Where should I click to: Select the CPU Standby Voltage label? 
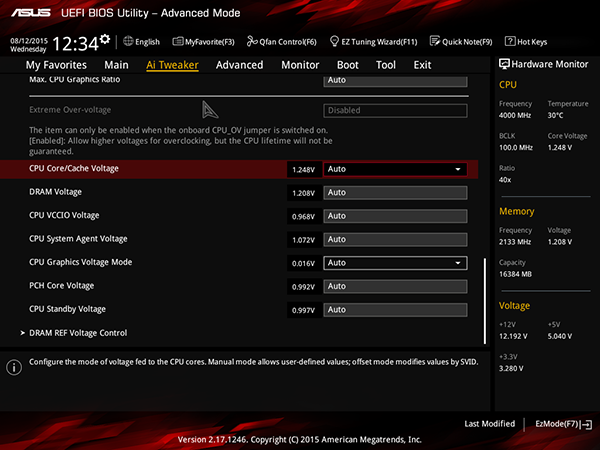(x=67, y=309)
